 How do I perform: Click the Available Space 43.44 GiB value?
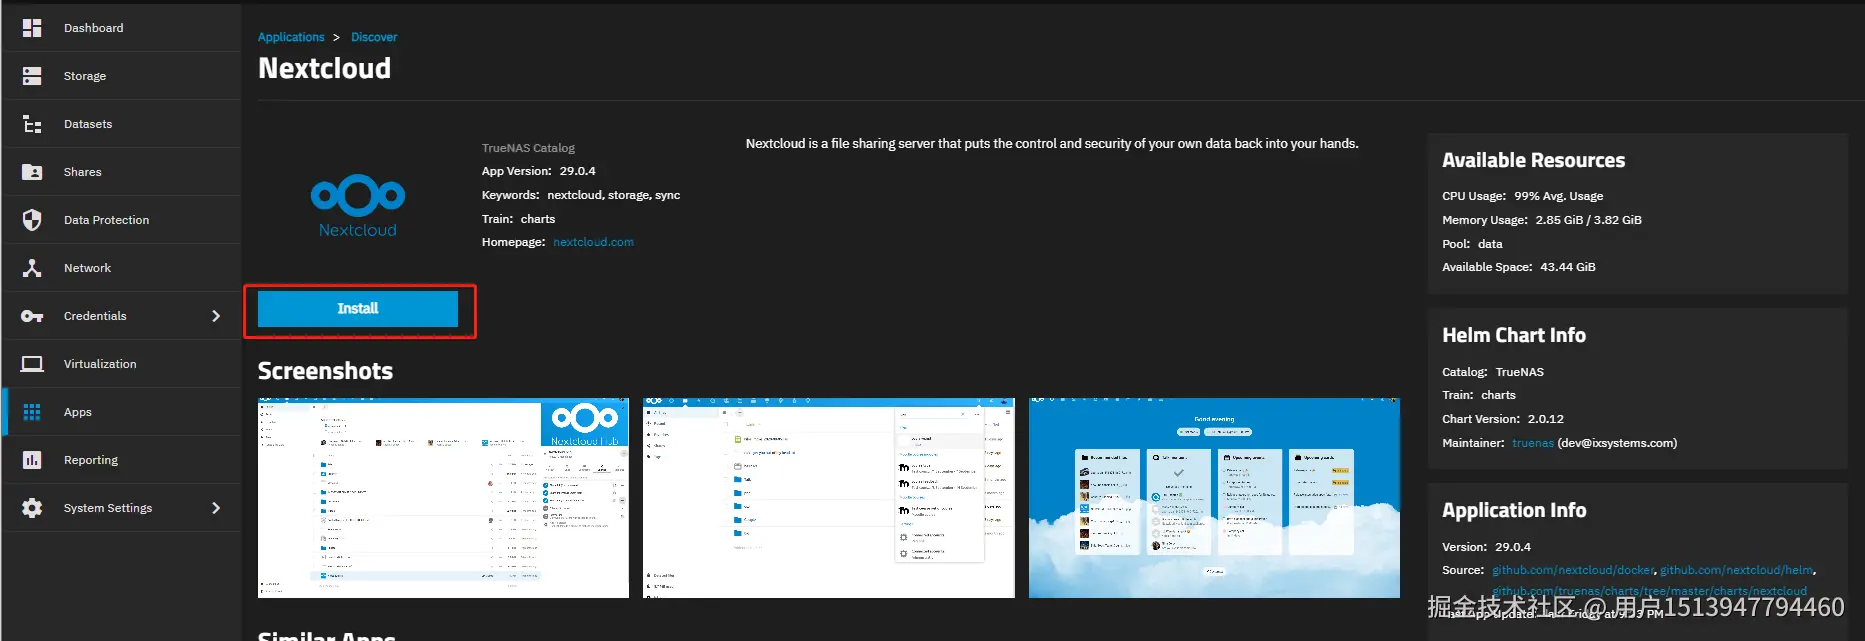pyautogui.click(x=1568, y=267)
